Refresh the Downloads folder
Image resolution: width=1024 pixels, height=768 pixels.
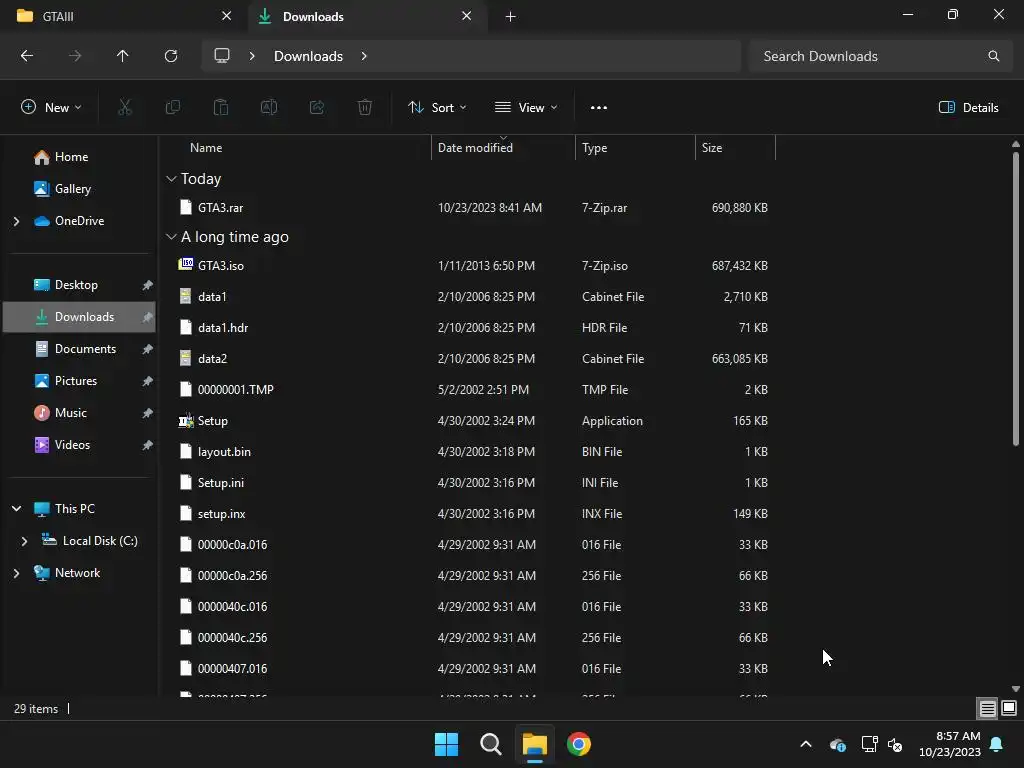(171, 56)
